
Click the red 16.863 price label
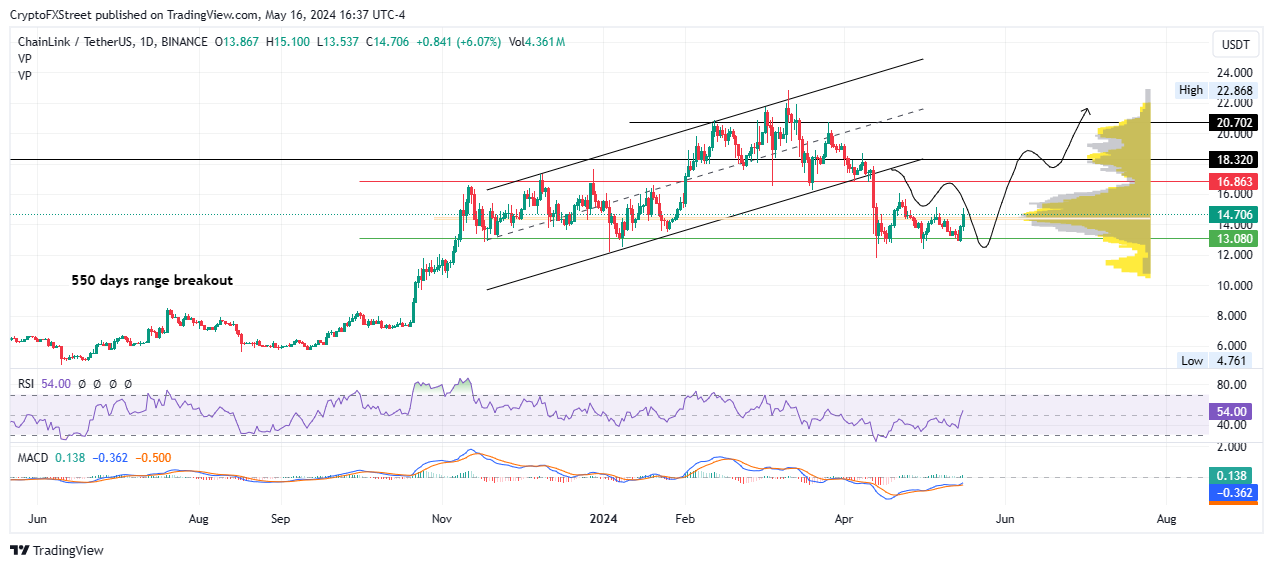click(1233, 182)
